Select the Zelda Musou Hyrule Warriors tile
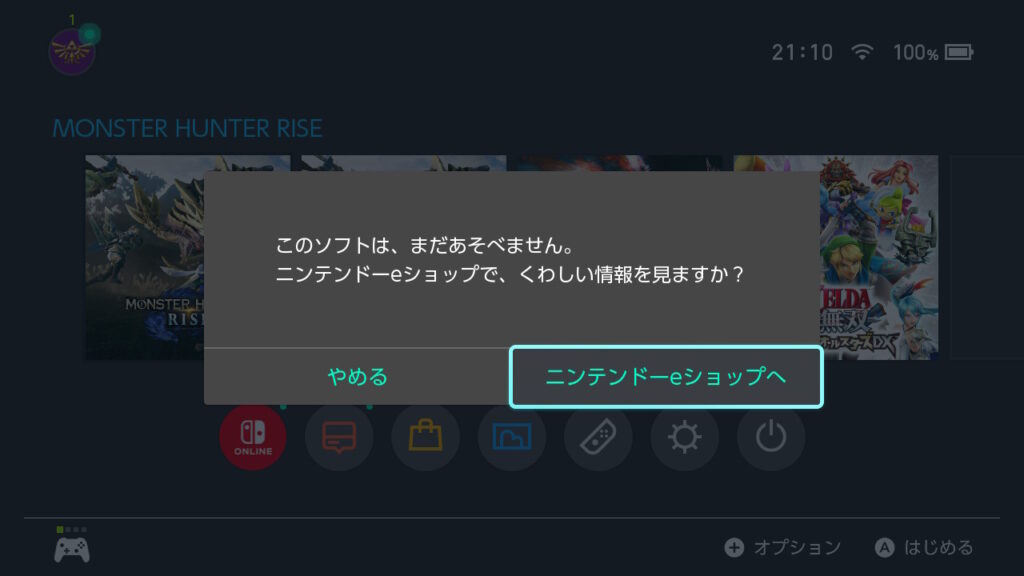 pos(879,257)
